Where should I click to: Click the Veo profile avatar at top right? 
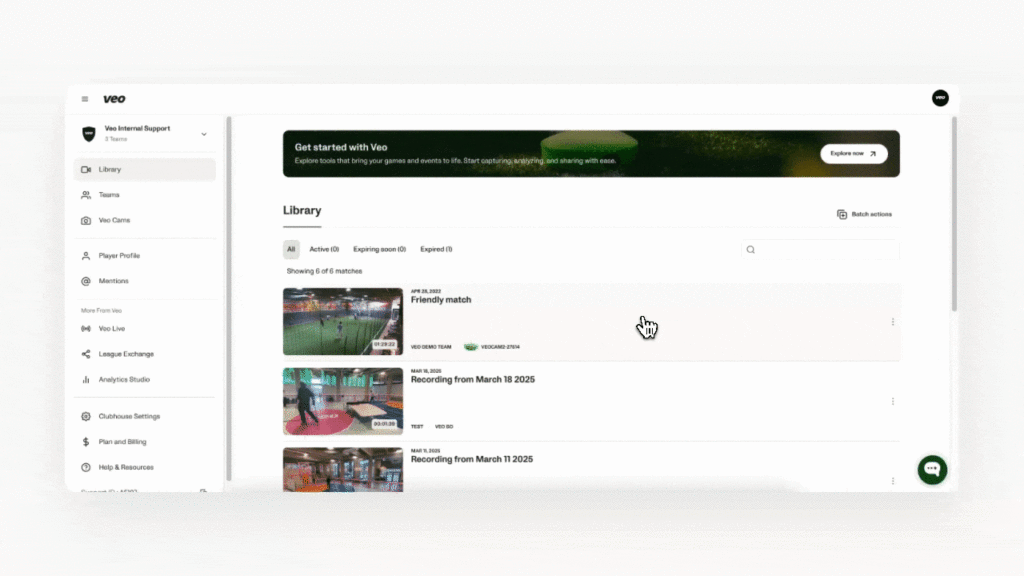939,98
